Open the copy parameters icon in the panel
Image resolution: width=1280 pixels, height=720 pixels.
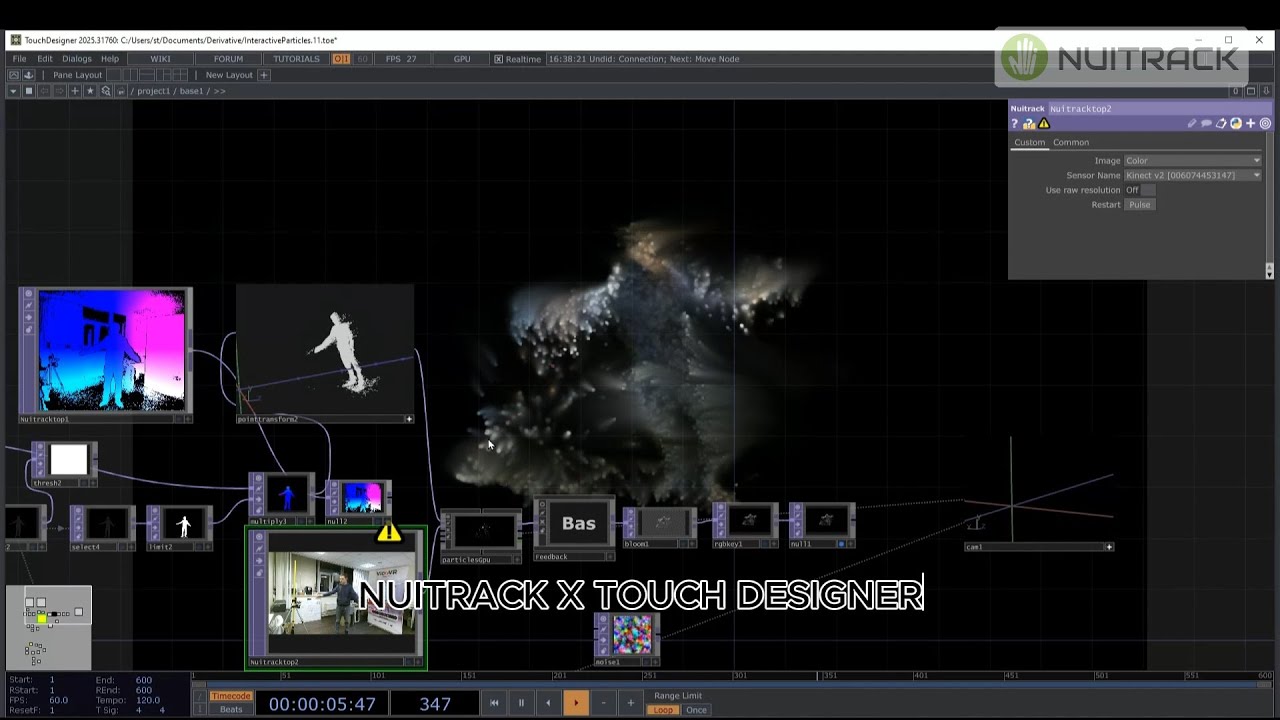[1221, 124]
